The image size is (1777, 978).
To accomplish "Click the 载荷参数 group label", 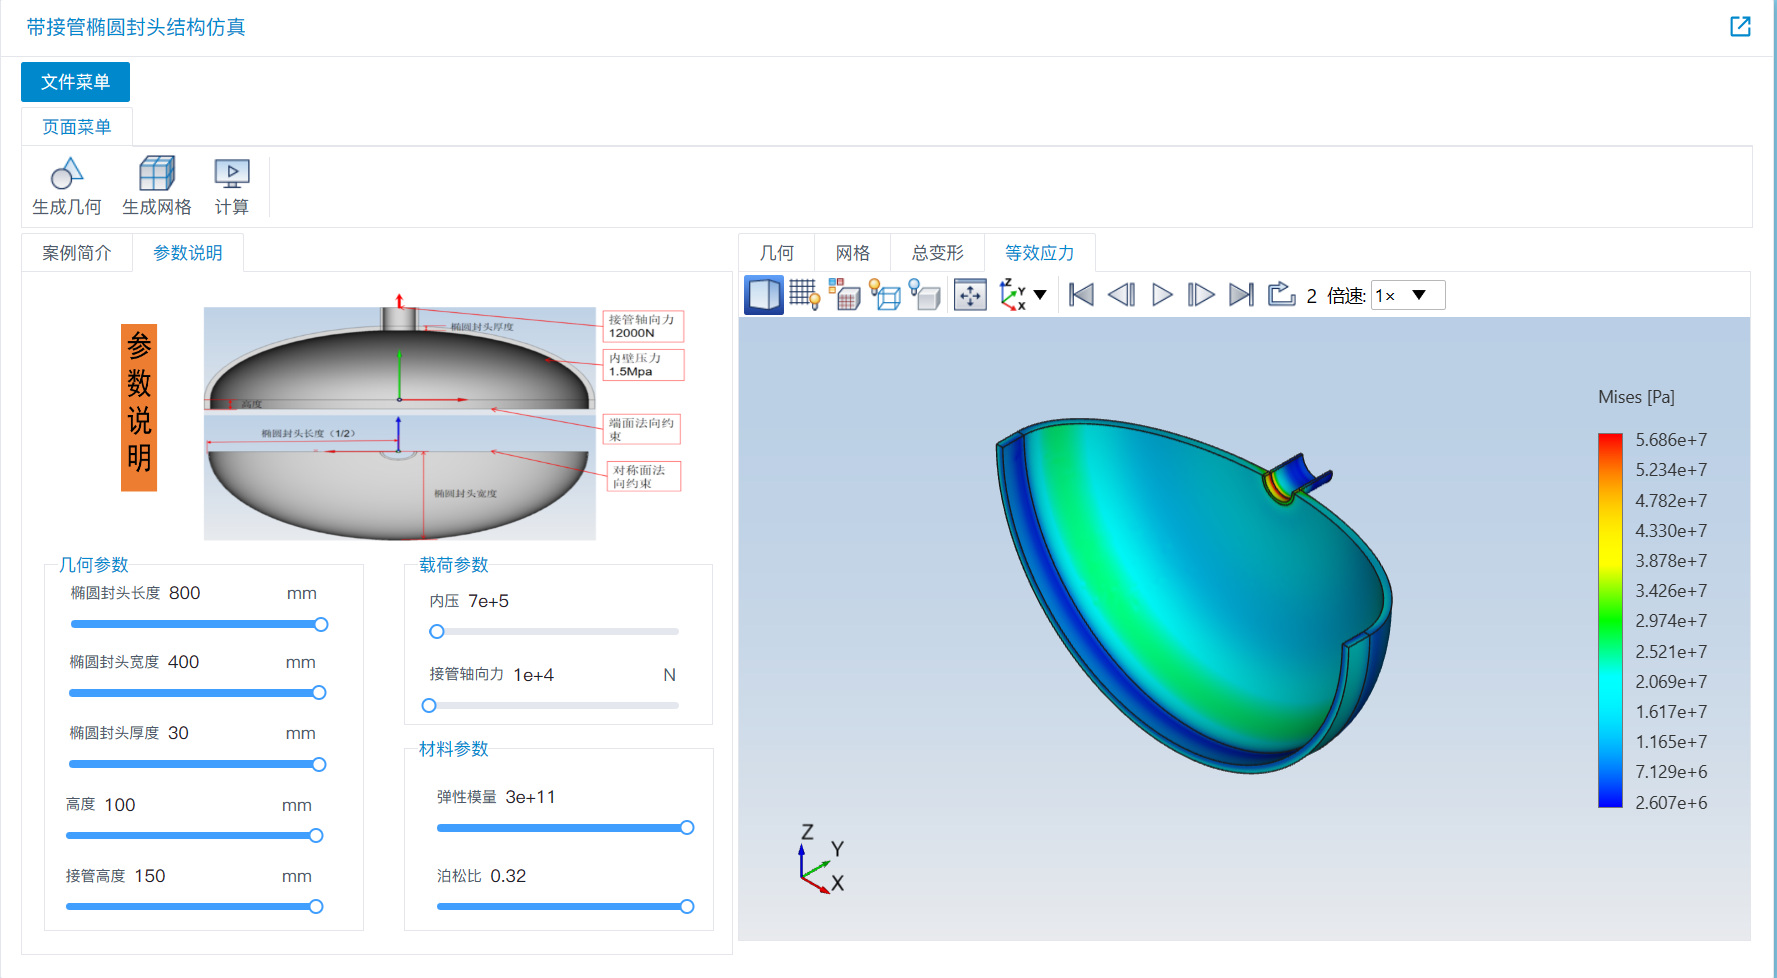I will (x=454, y=565).
